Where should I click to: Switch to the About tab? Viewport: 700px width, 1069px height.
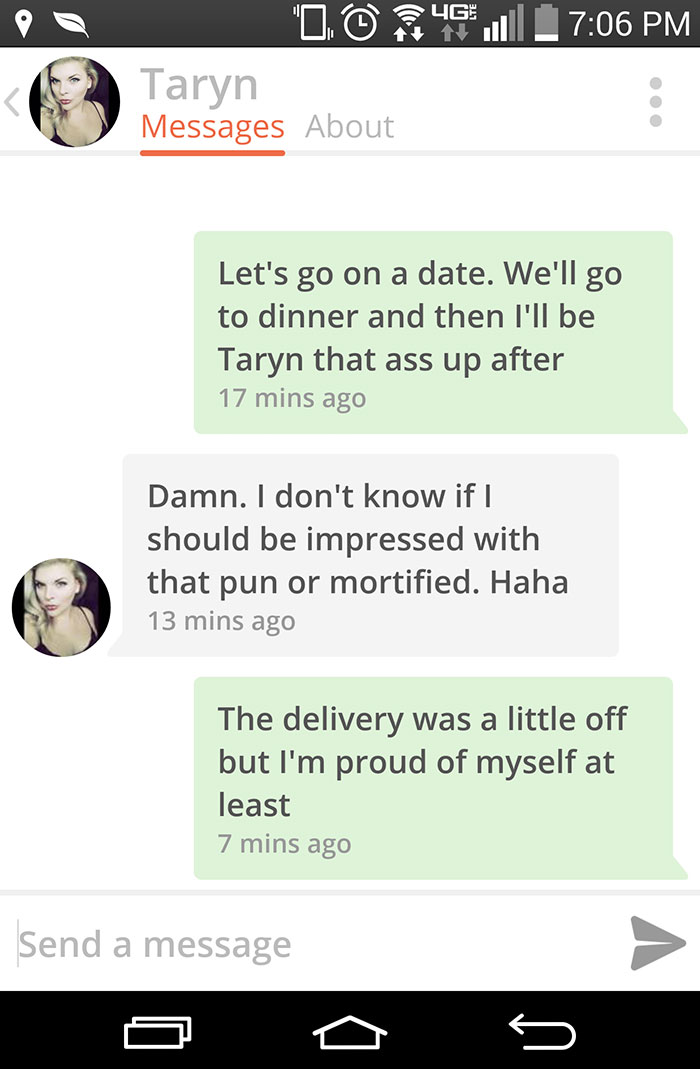point(350,127)
